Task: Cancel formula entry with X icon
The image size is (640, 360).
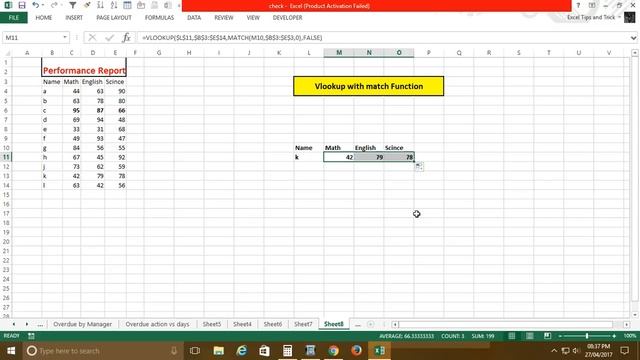Action: click(x=92, y=38)
